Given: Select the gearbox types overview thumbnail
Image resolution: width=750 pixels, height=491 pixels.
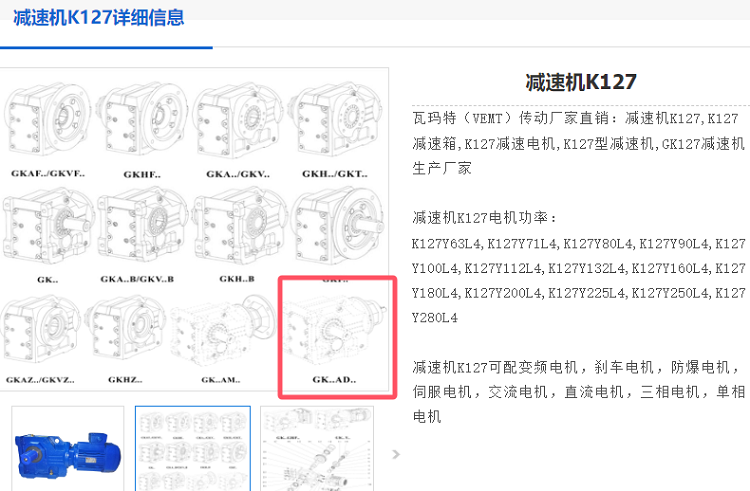Looking at the screenshot, I should [x=193, y=449].
